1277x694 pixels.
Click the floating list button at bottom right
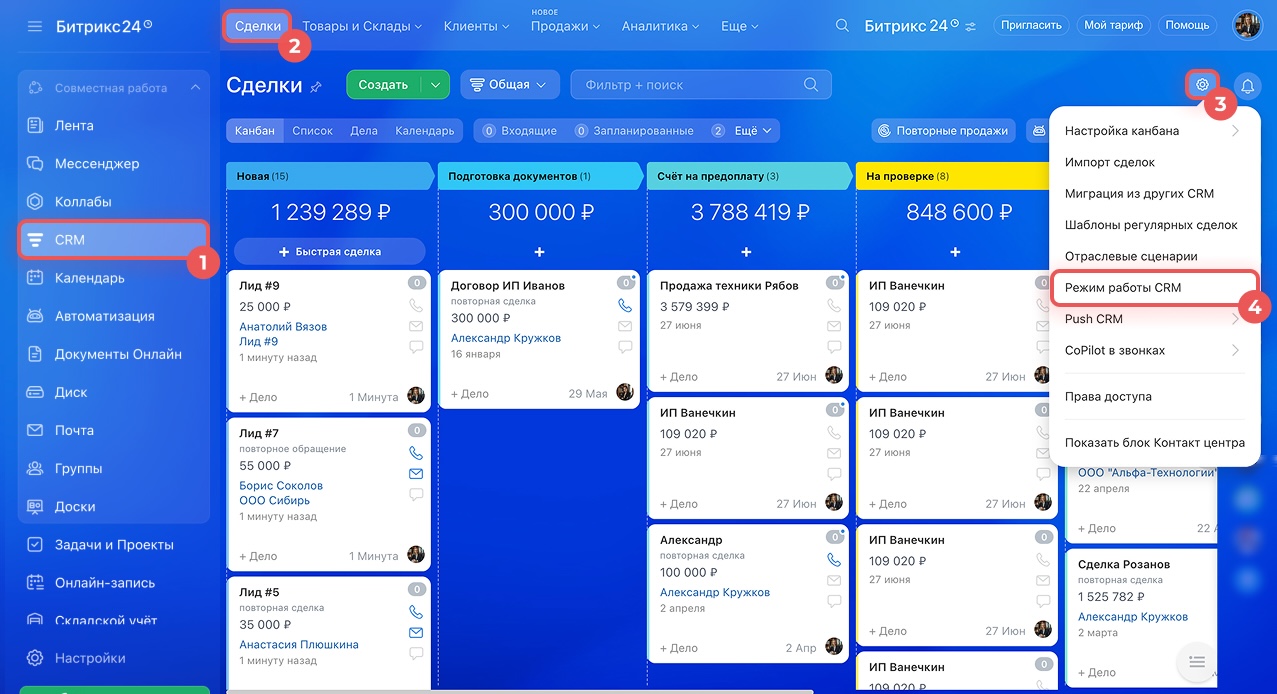click(x=1197, y=660)
